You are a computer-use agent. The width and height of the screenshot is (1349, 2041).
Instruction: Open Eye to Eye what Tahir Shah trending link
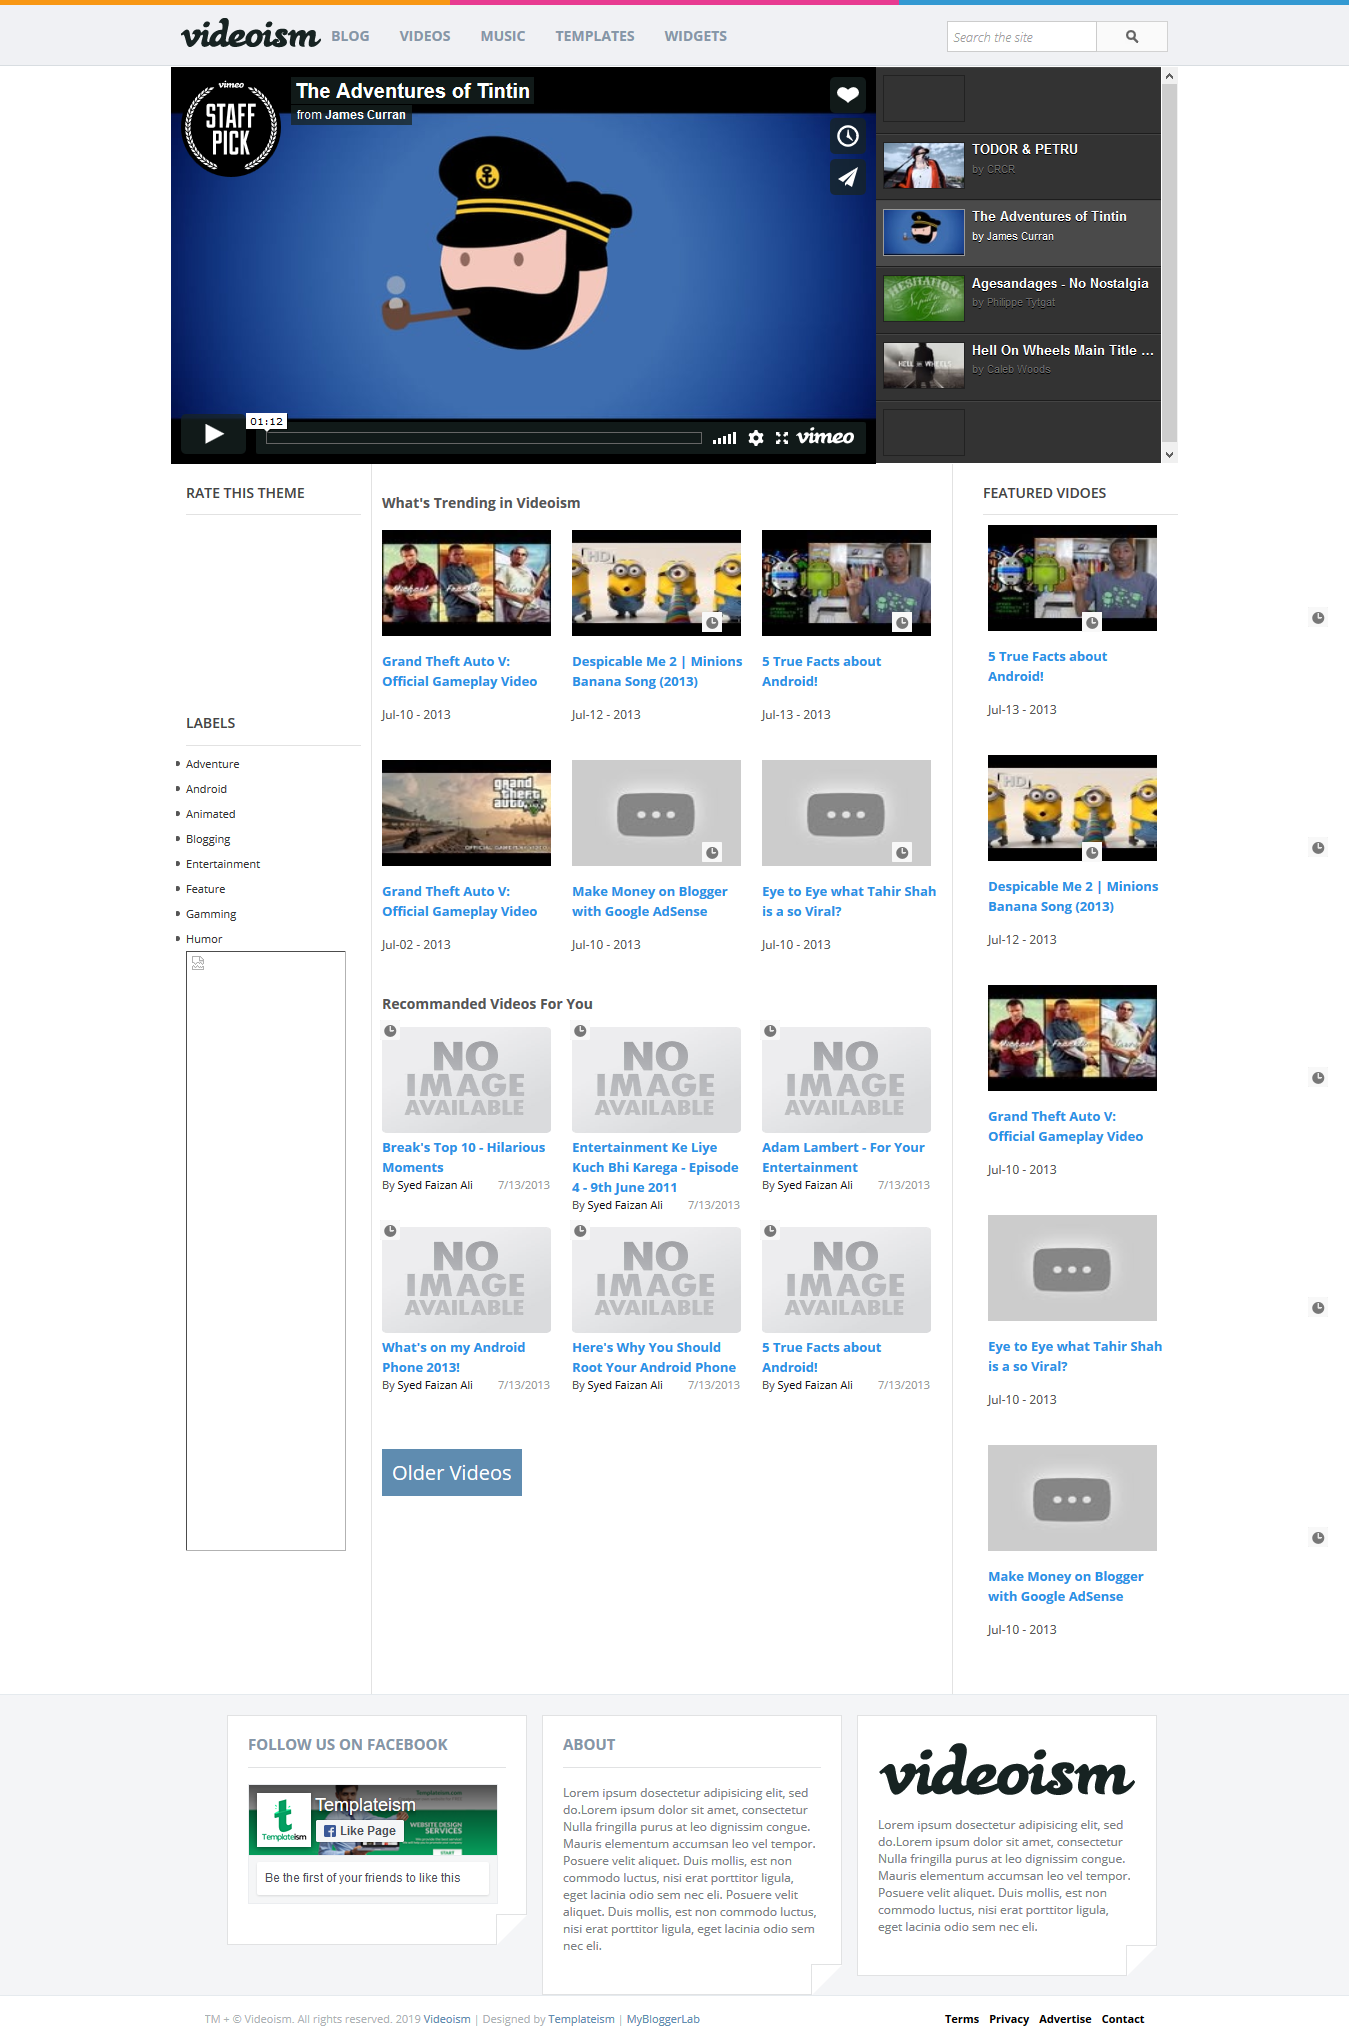pos(849,901)
